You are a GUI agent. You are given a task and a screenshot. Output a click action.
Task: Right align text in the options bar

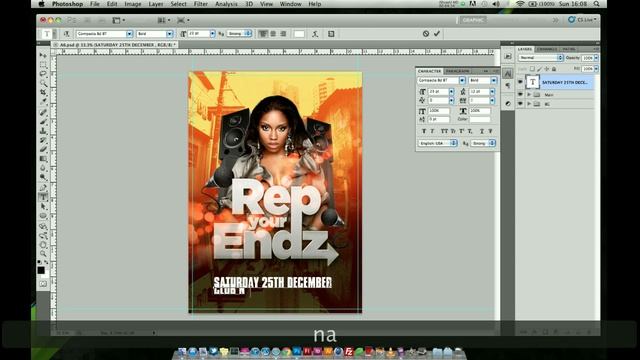point(283,34)
